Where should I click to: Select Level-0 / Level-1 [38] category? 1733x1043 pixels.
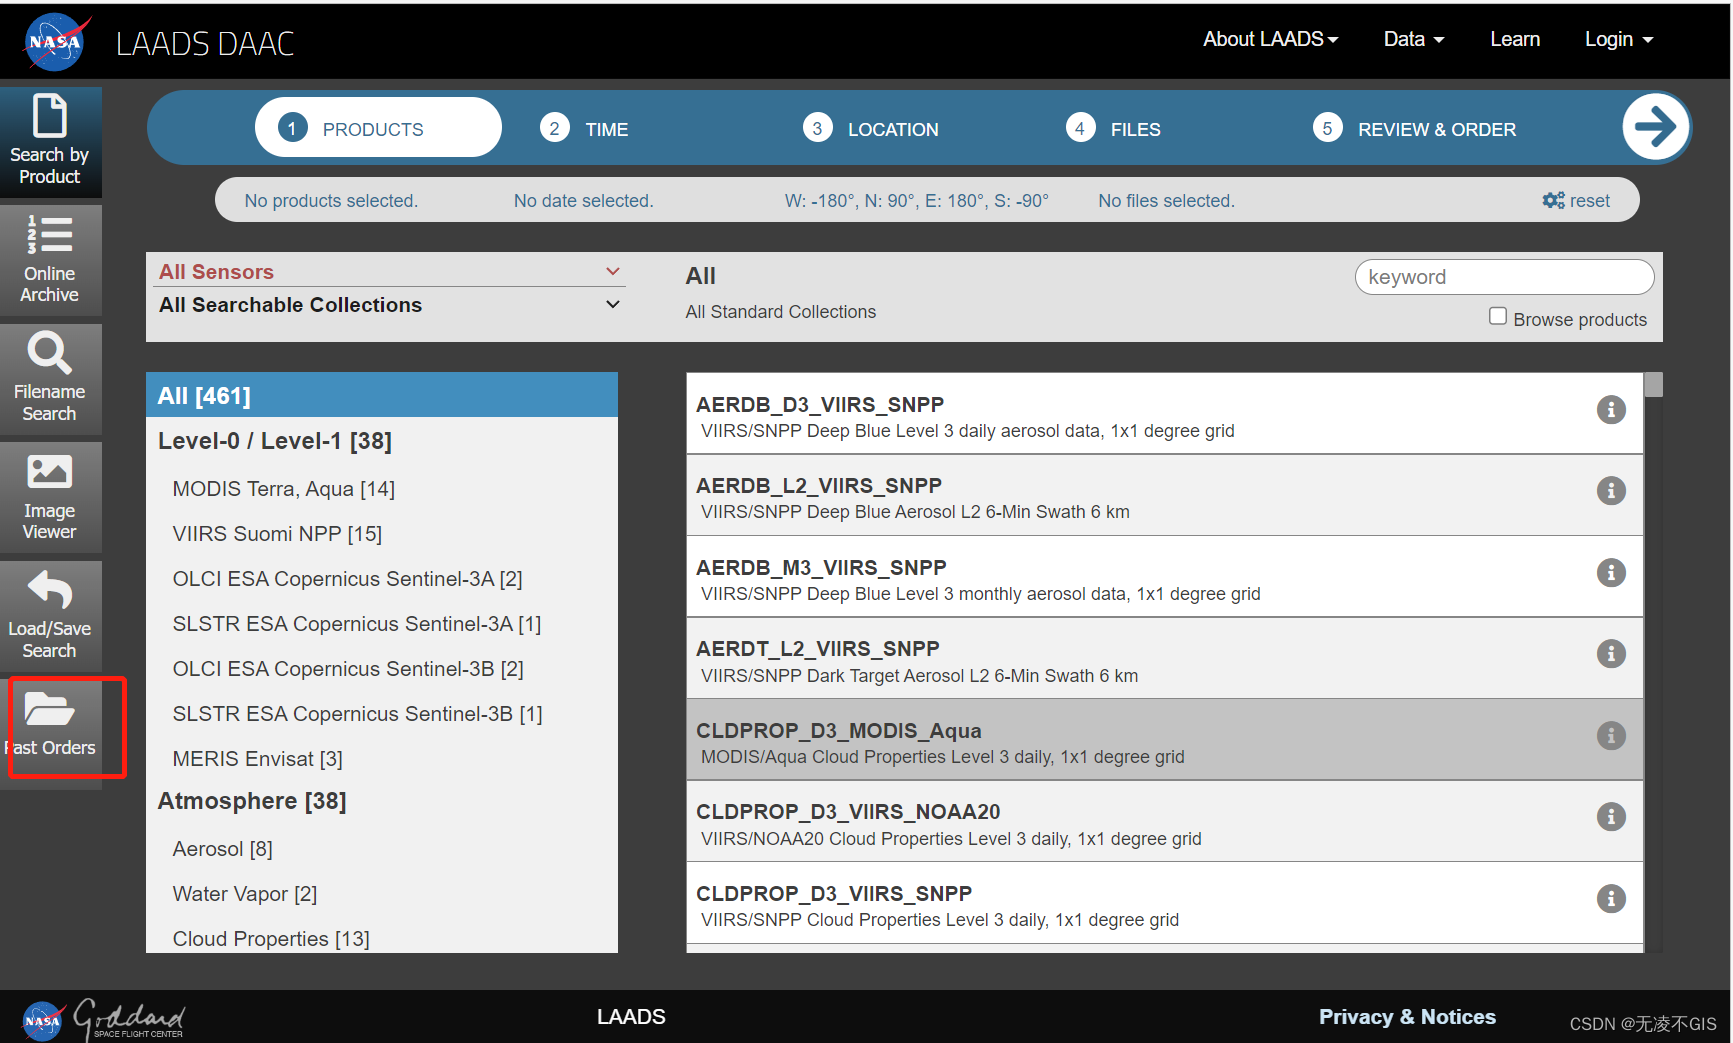click(275, 441)
